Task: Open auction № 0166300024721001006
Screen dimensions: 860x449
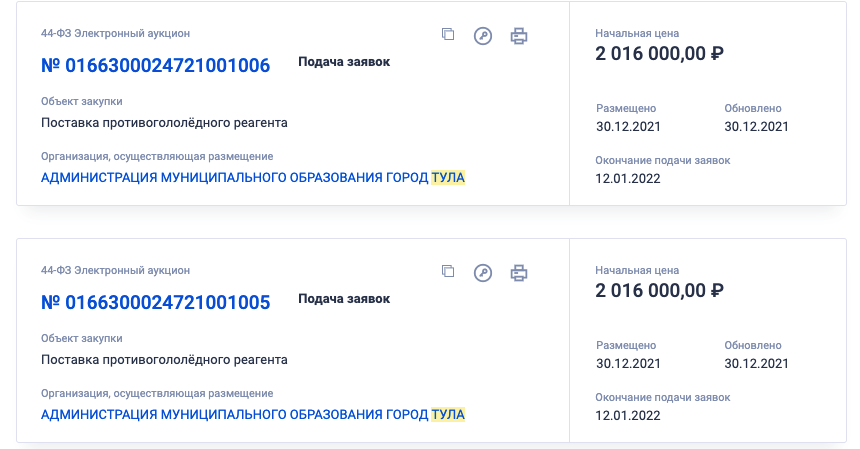Action: 156,66
